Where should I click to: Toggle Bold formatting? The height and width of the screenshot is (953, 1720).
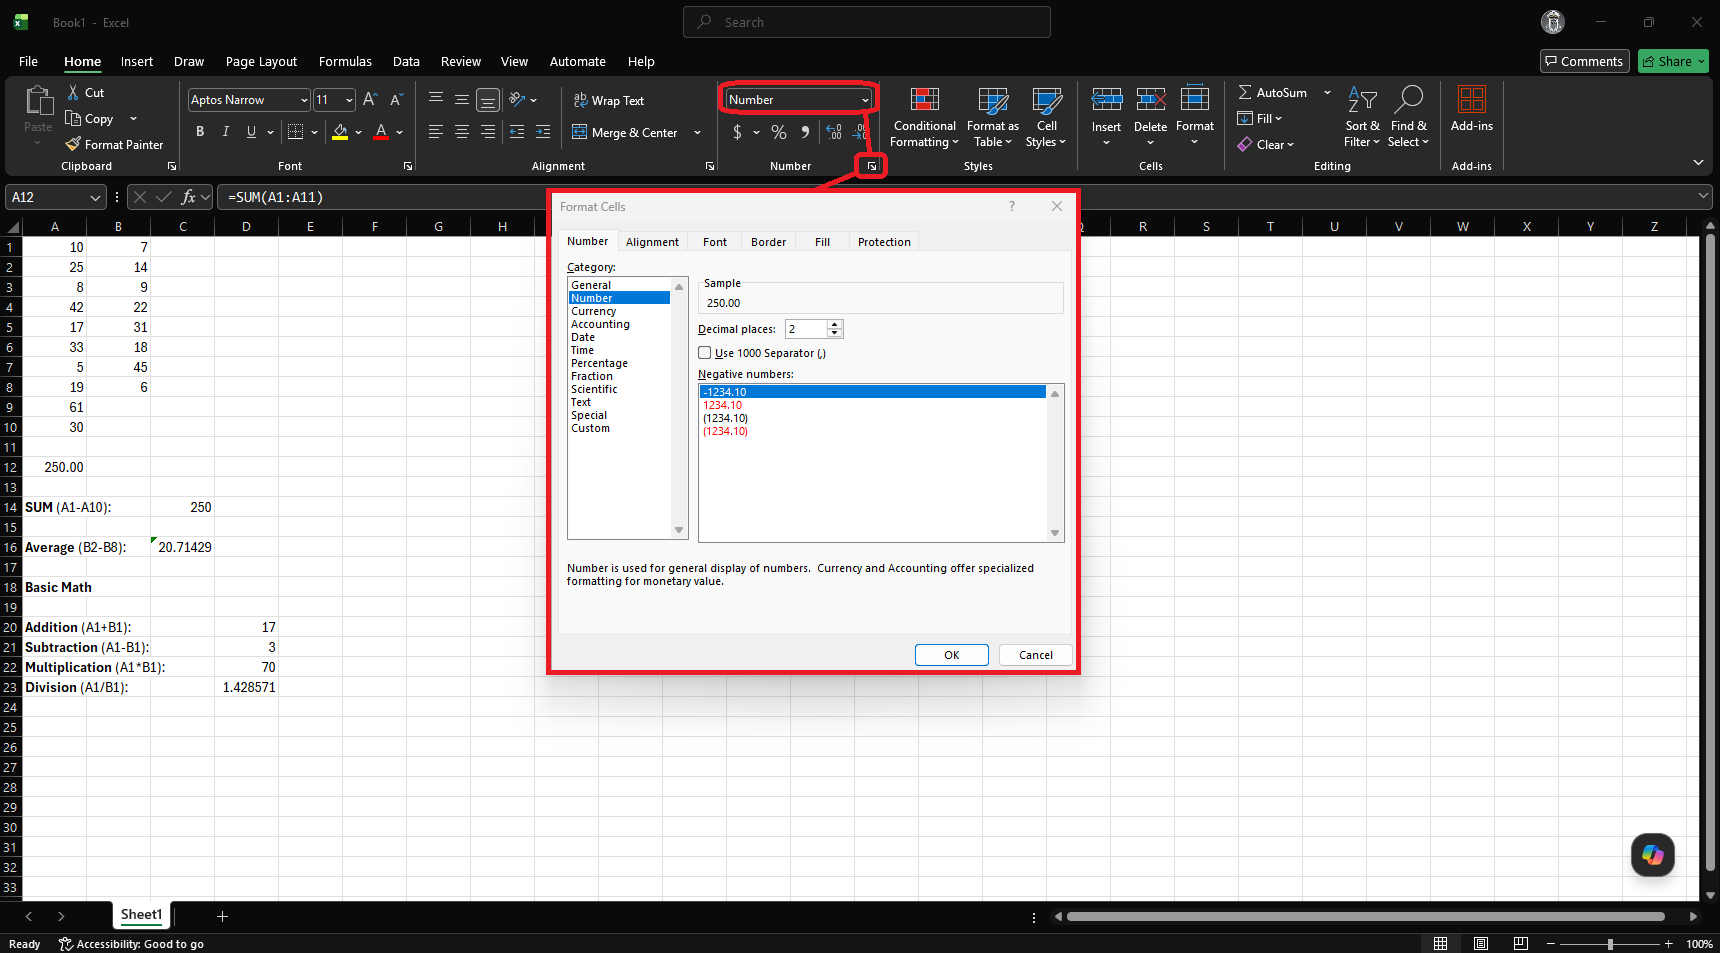200,132
